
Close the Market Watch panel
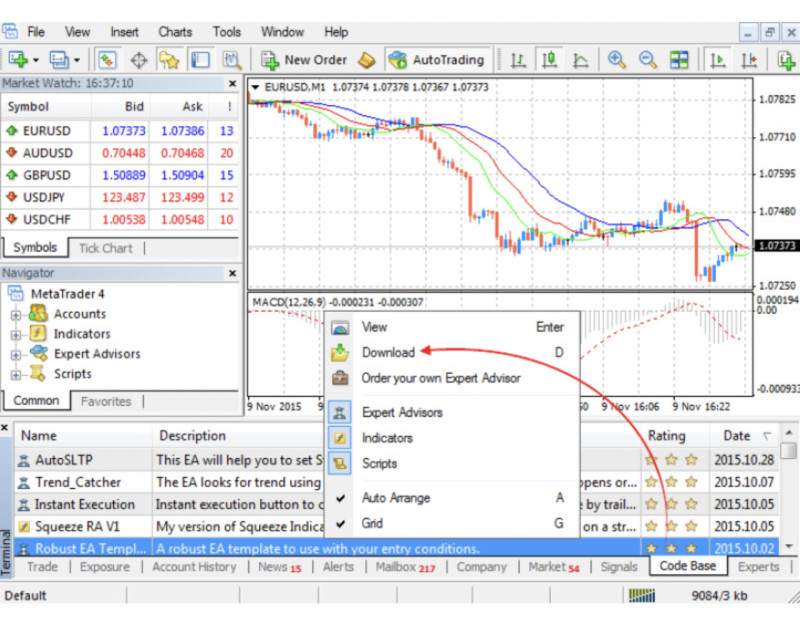pos(232,83)
